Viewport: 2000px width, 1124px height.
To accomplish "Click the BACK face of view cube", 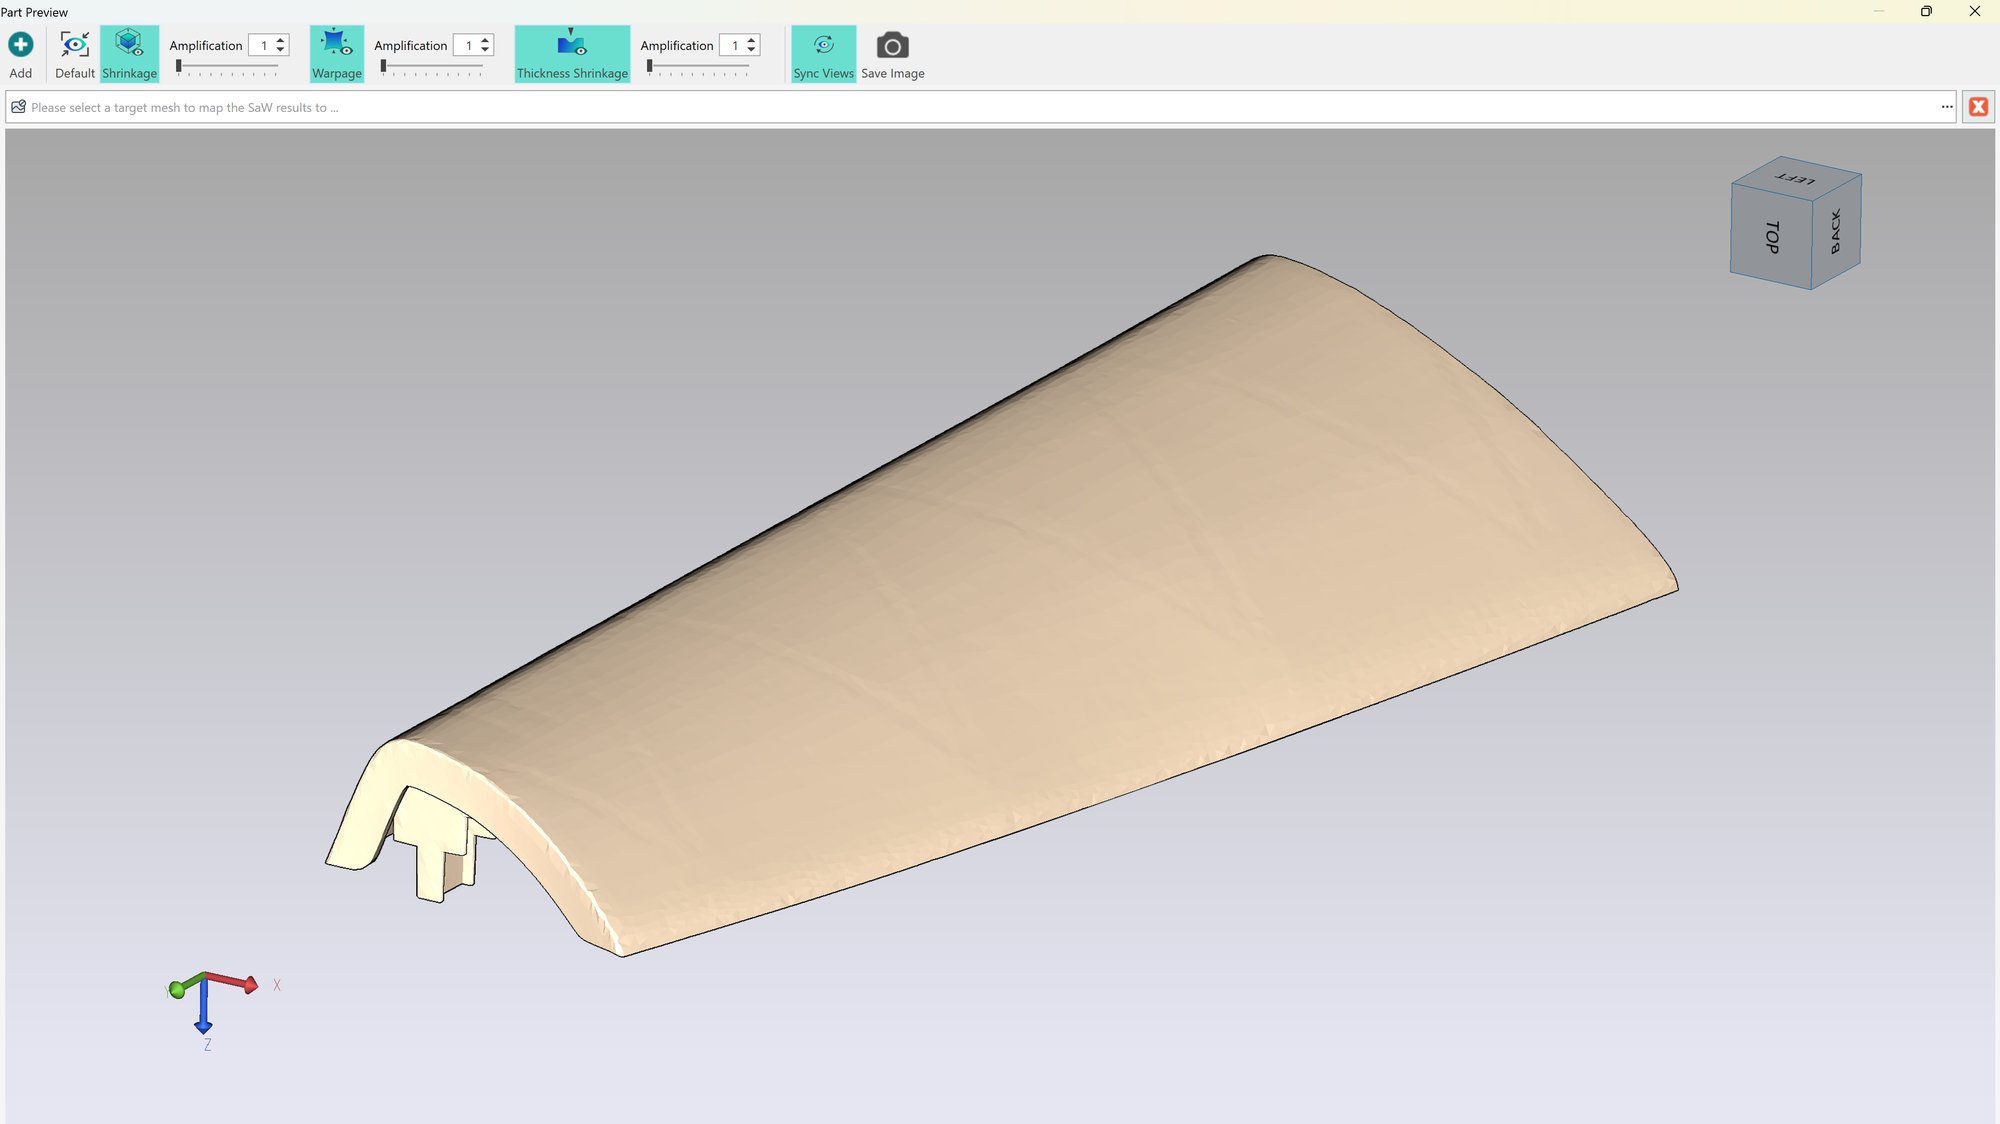I will (1836, 231).
